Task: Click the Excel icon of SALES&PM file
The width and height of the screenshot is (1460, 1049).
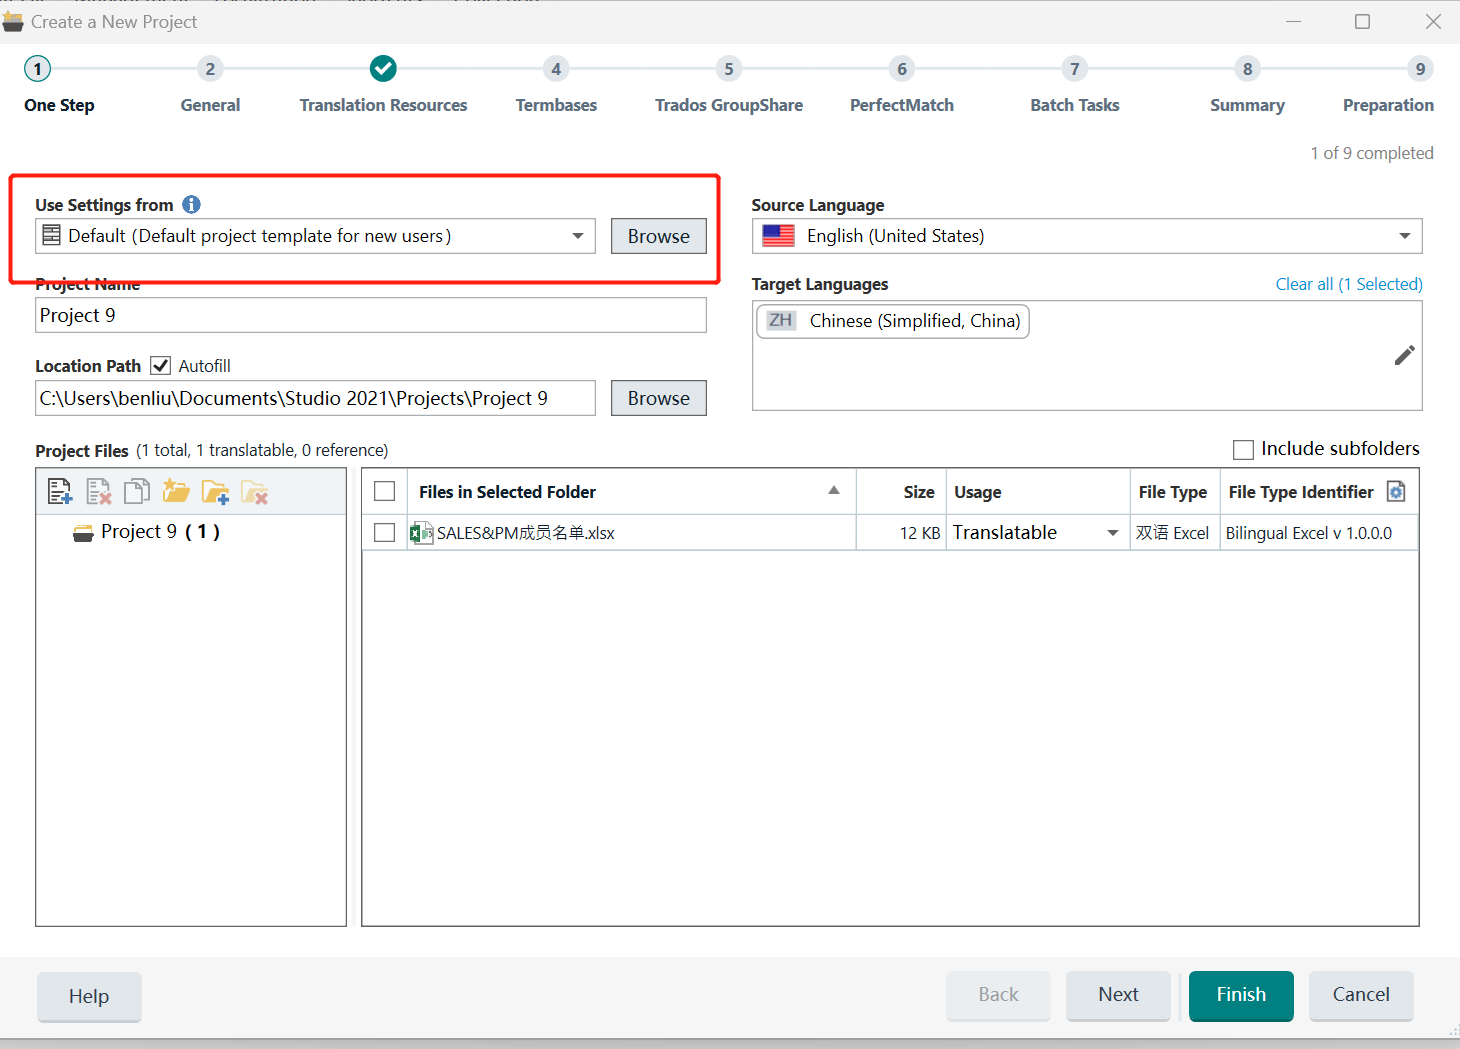Action: tap(421, 533)
